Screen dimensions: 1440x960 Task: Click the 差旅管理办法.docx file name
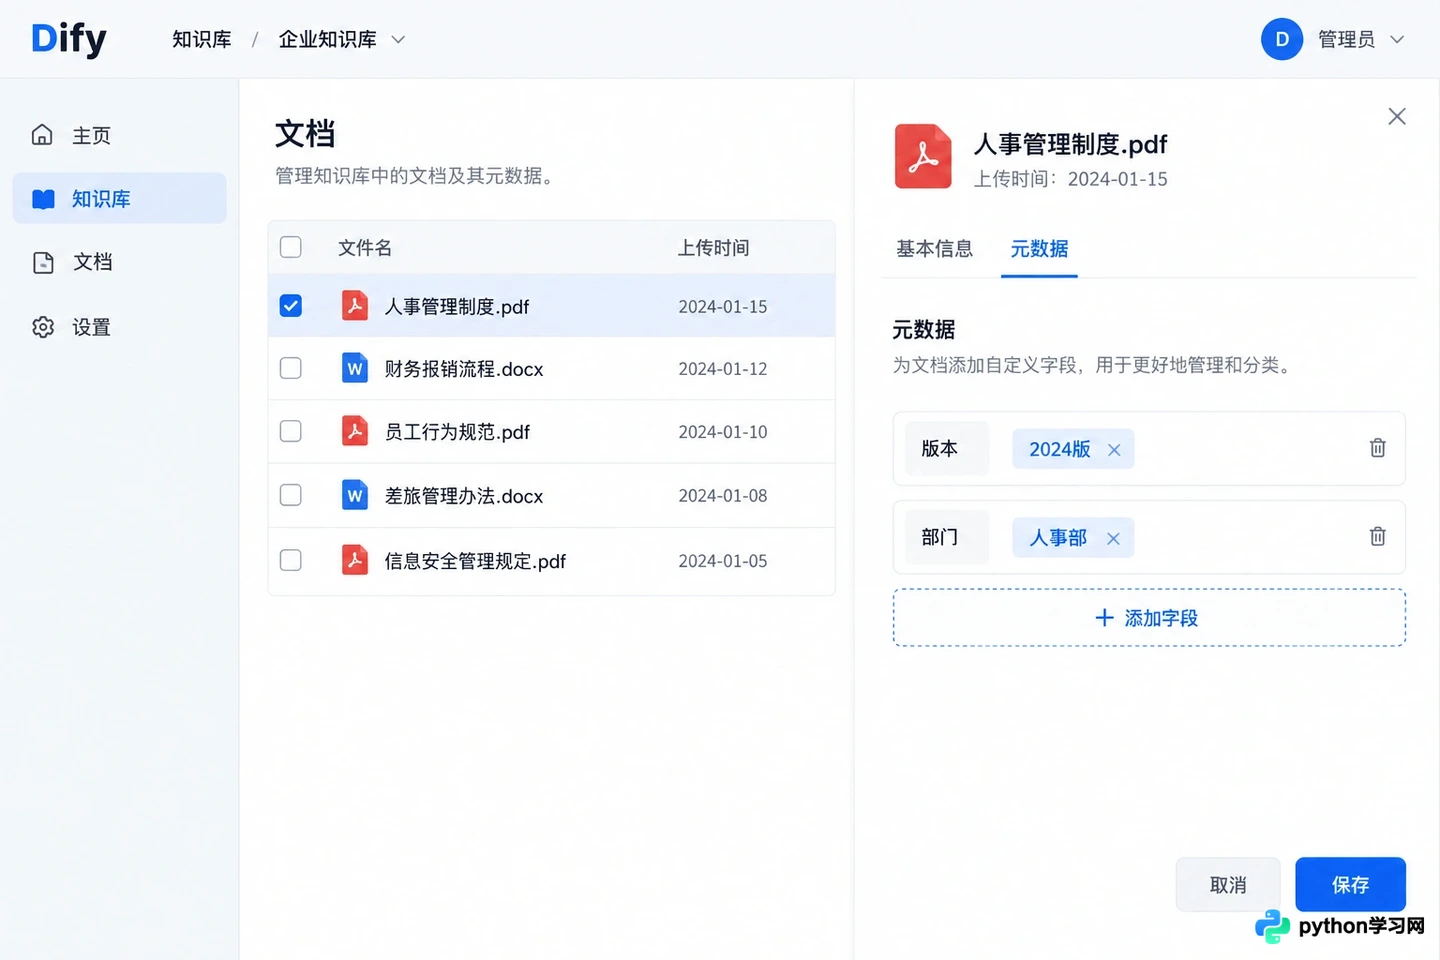(x=463, y=496)
